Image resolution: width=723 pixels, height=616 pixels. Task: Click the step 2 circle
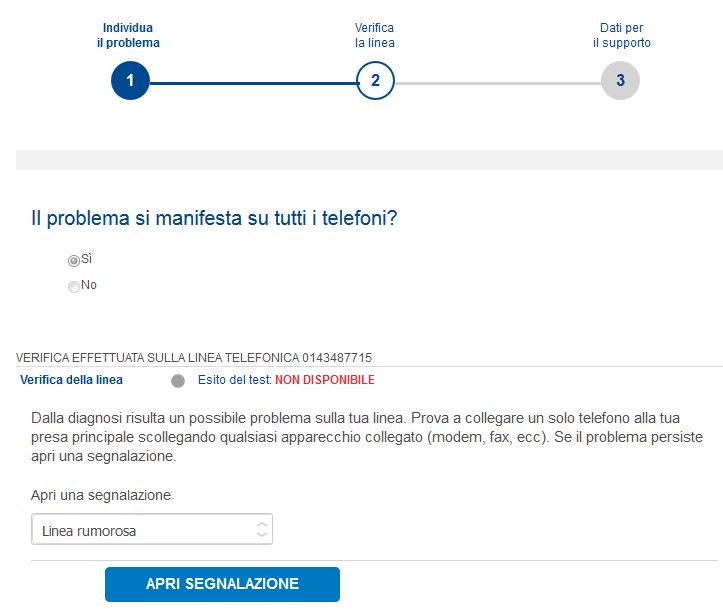tap(375, 81)
